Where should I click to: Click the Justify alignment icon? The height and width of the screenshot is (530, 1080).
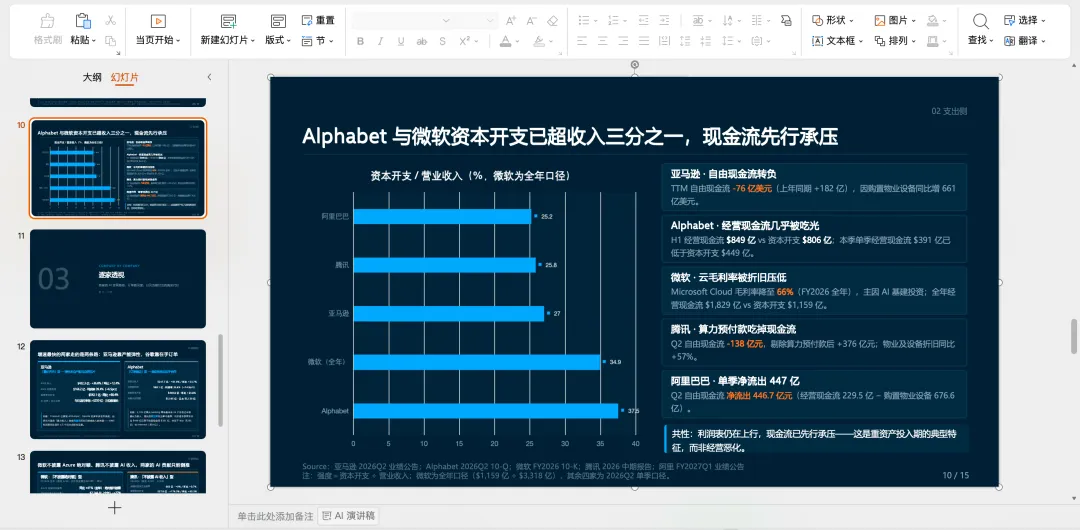click(644, 41)
